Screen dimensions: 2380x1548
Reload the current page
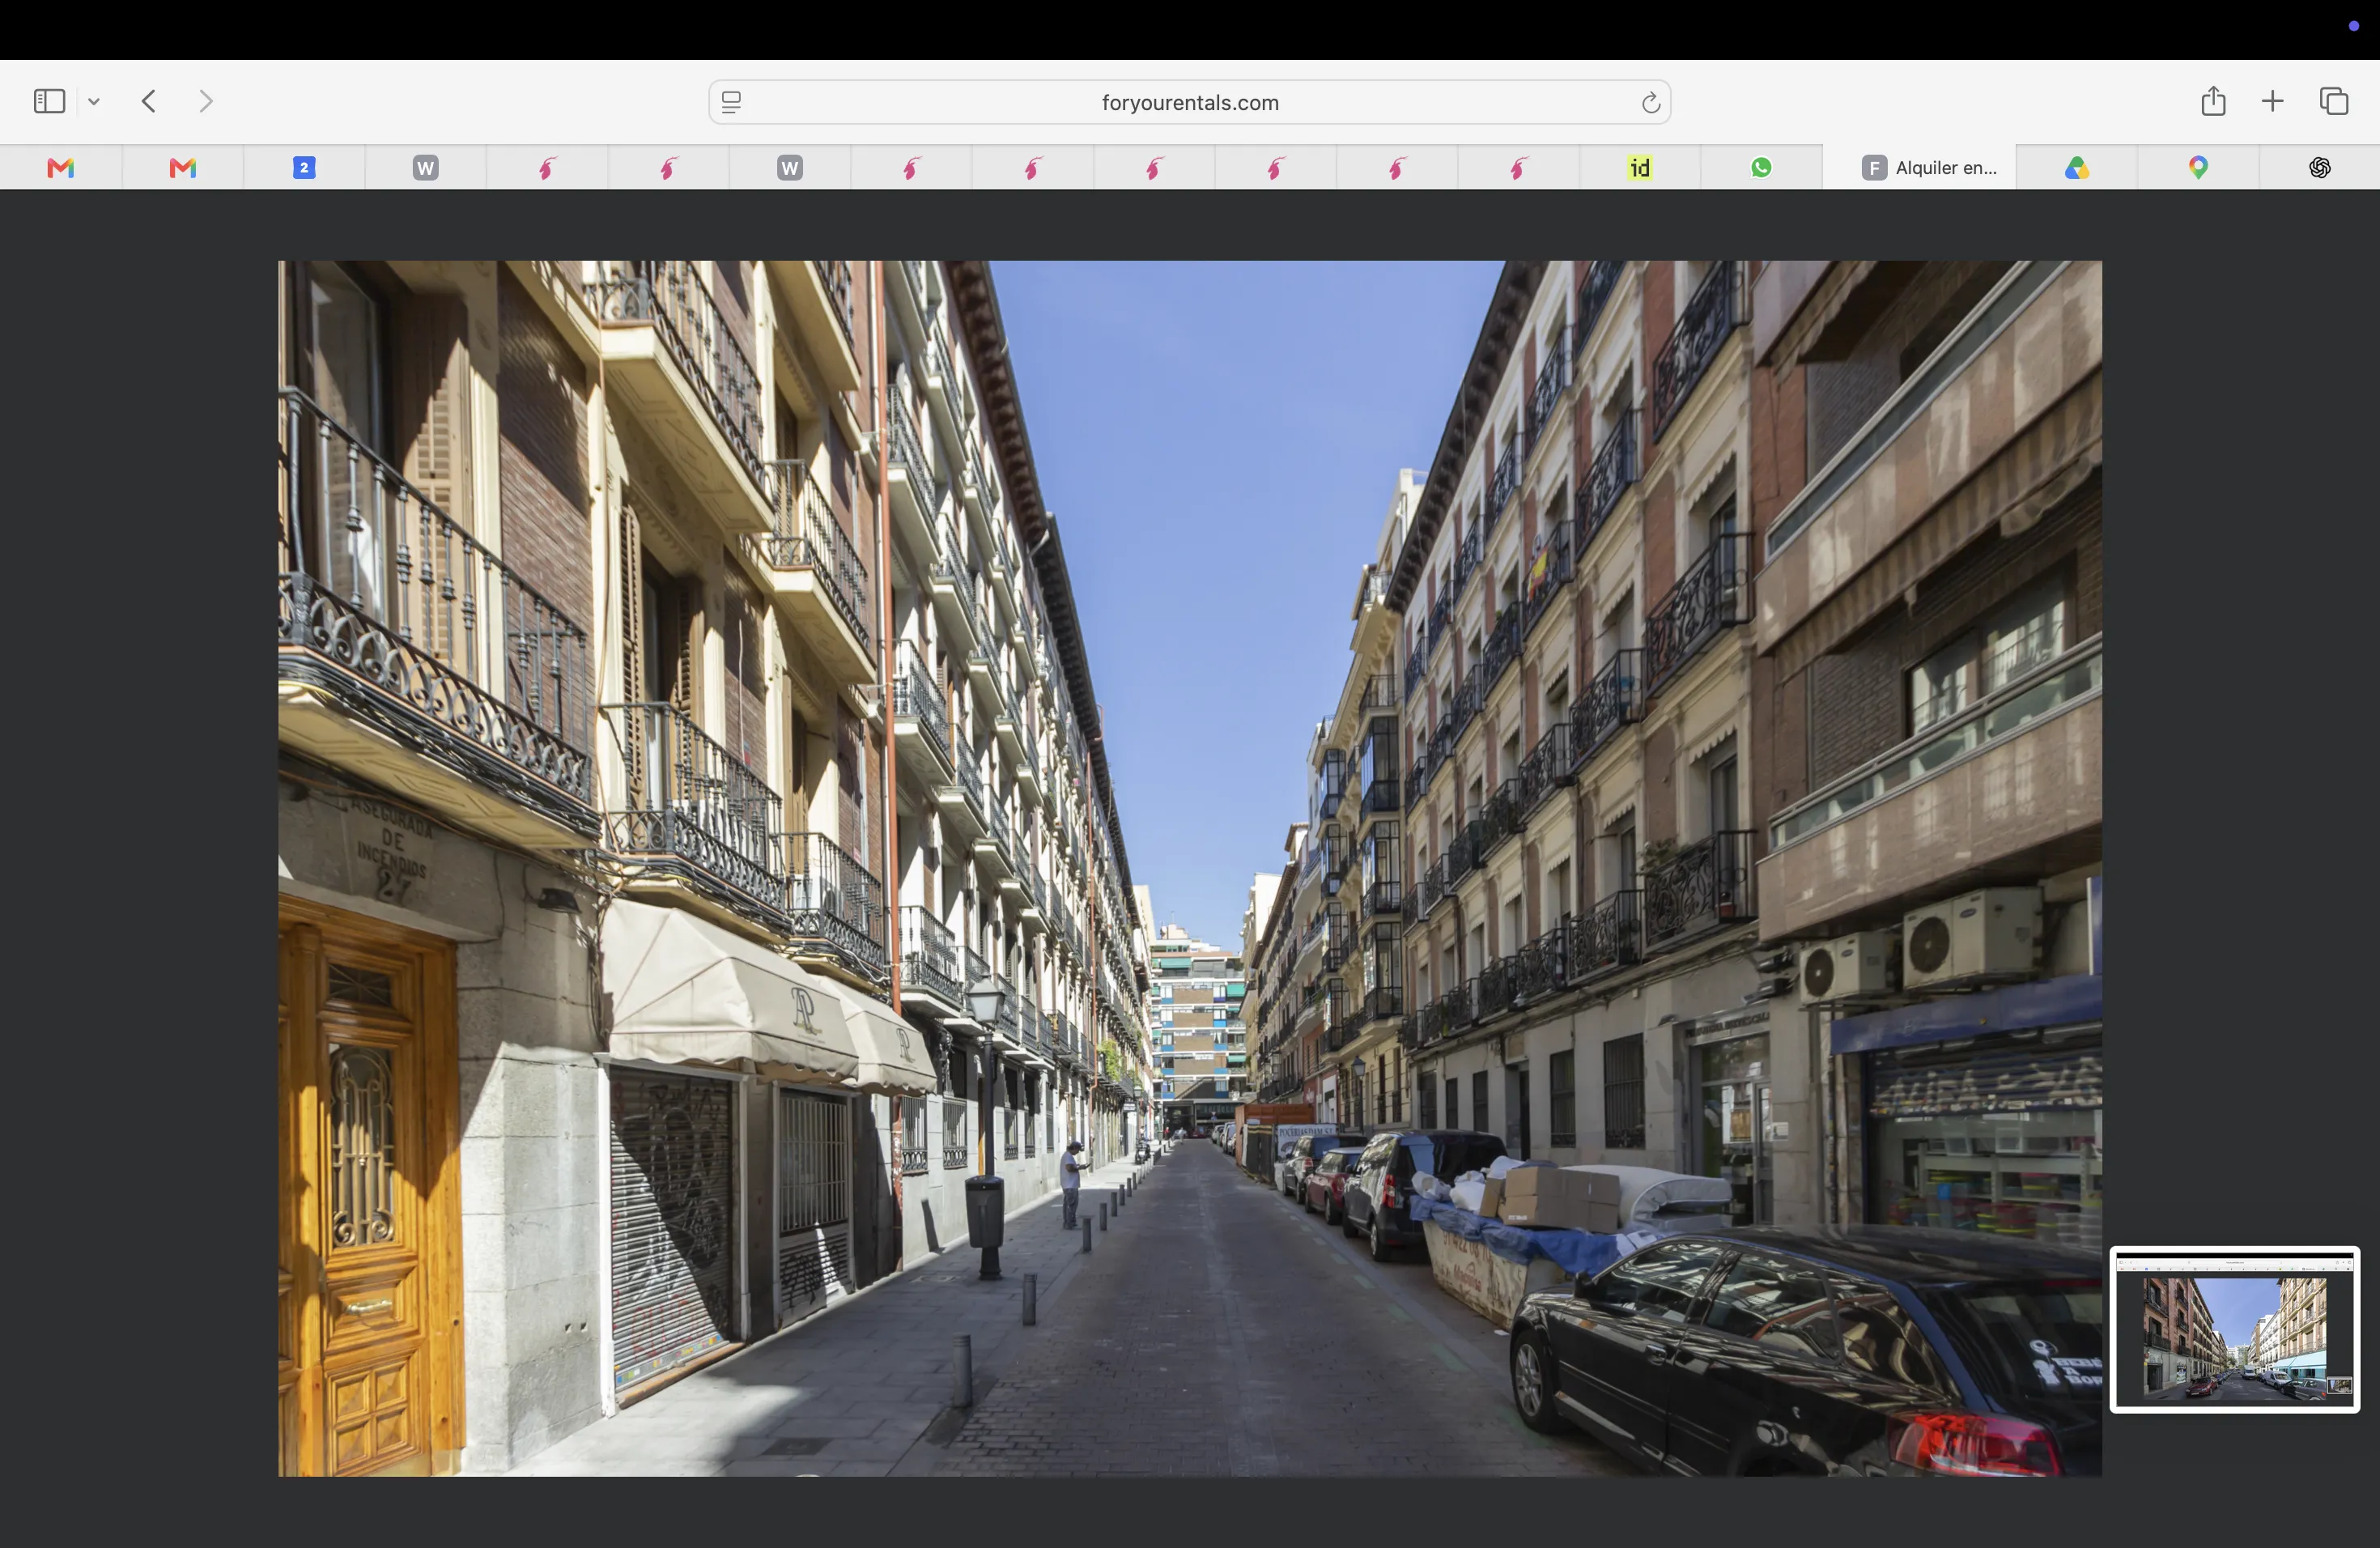coord(1650,102)
